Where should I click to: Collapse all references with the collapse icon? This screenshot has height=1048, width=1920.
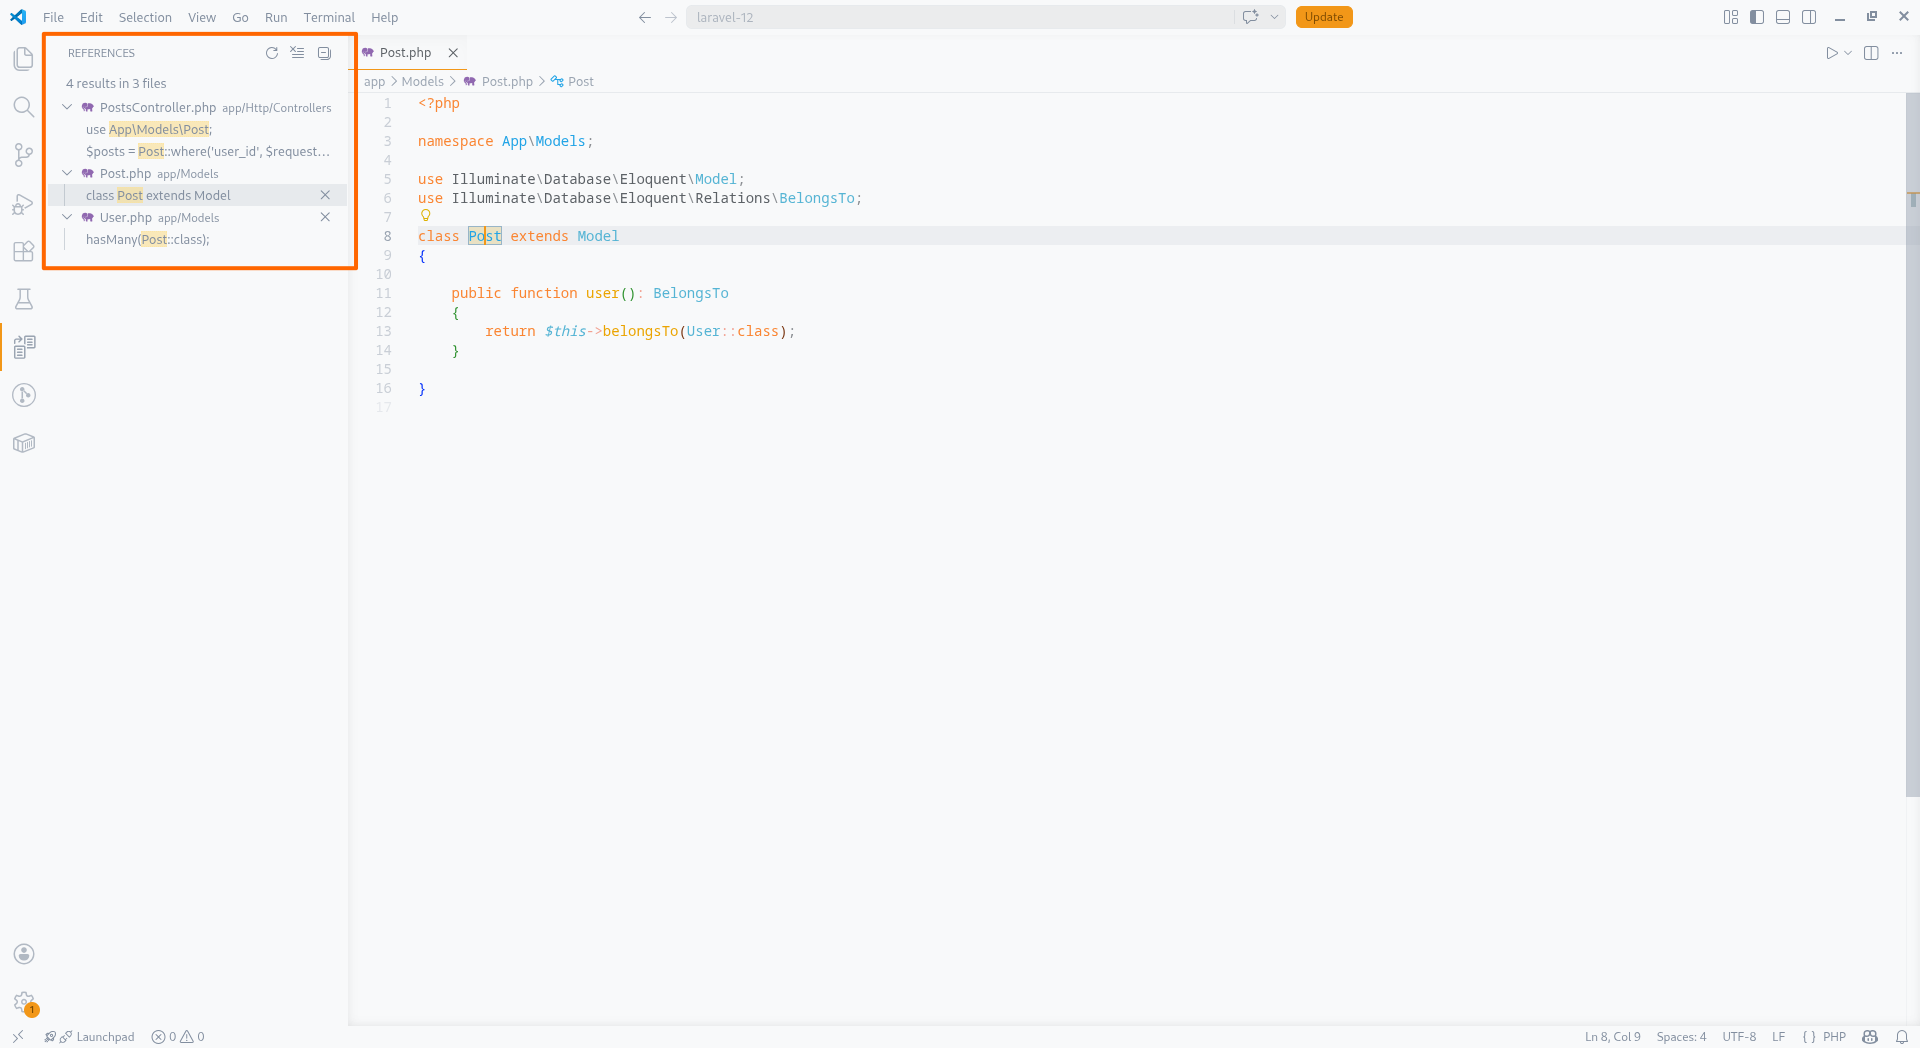tap(324, 53)
